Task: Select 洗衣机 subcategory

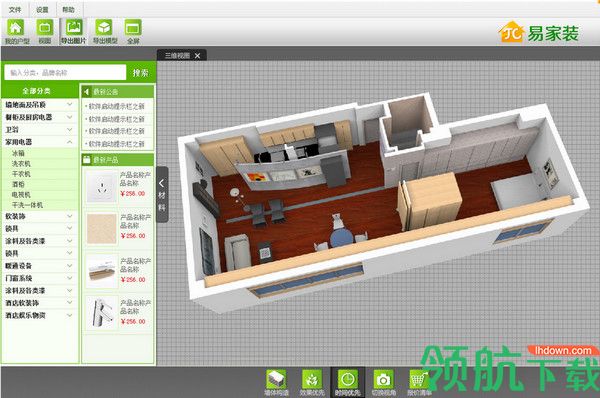Action: pyautogui.click(x=21, y=163)
